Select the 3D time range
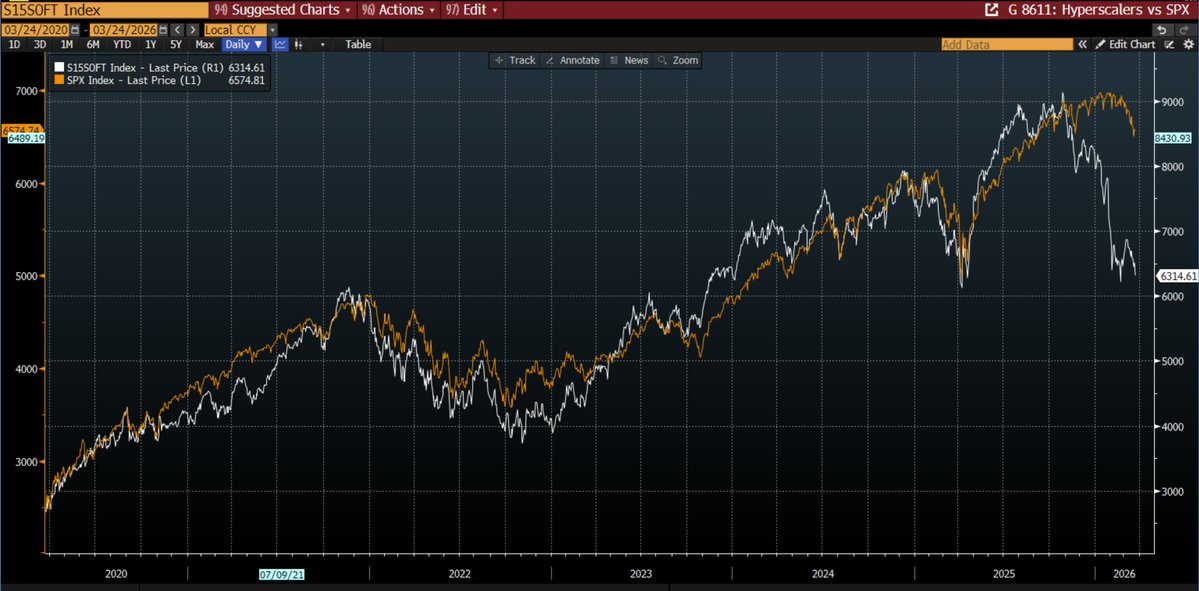The image size is (1199, 591). pyautogui.click(x=40, y=44)
